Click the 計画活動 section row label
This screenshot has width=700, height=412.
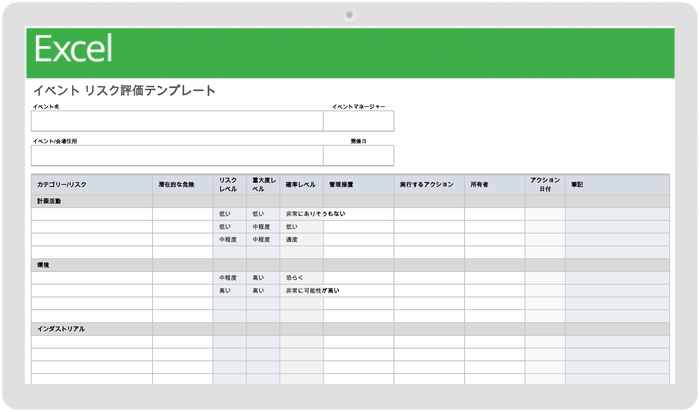(x=49, y=201)
